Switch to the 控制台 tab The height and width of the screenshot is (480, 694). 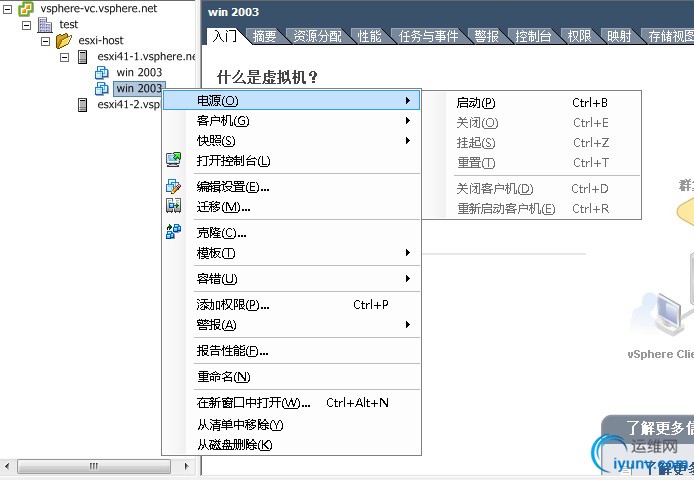[x=533, y=36]
